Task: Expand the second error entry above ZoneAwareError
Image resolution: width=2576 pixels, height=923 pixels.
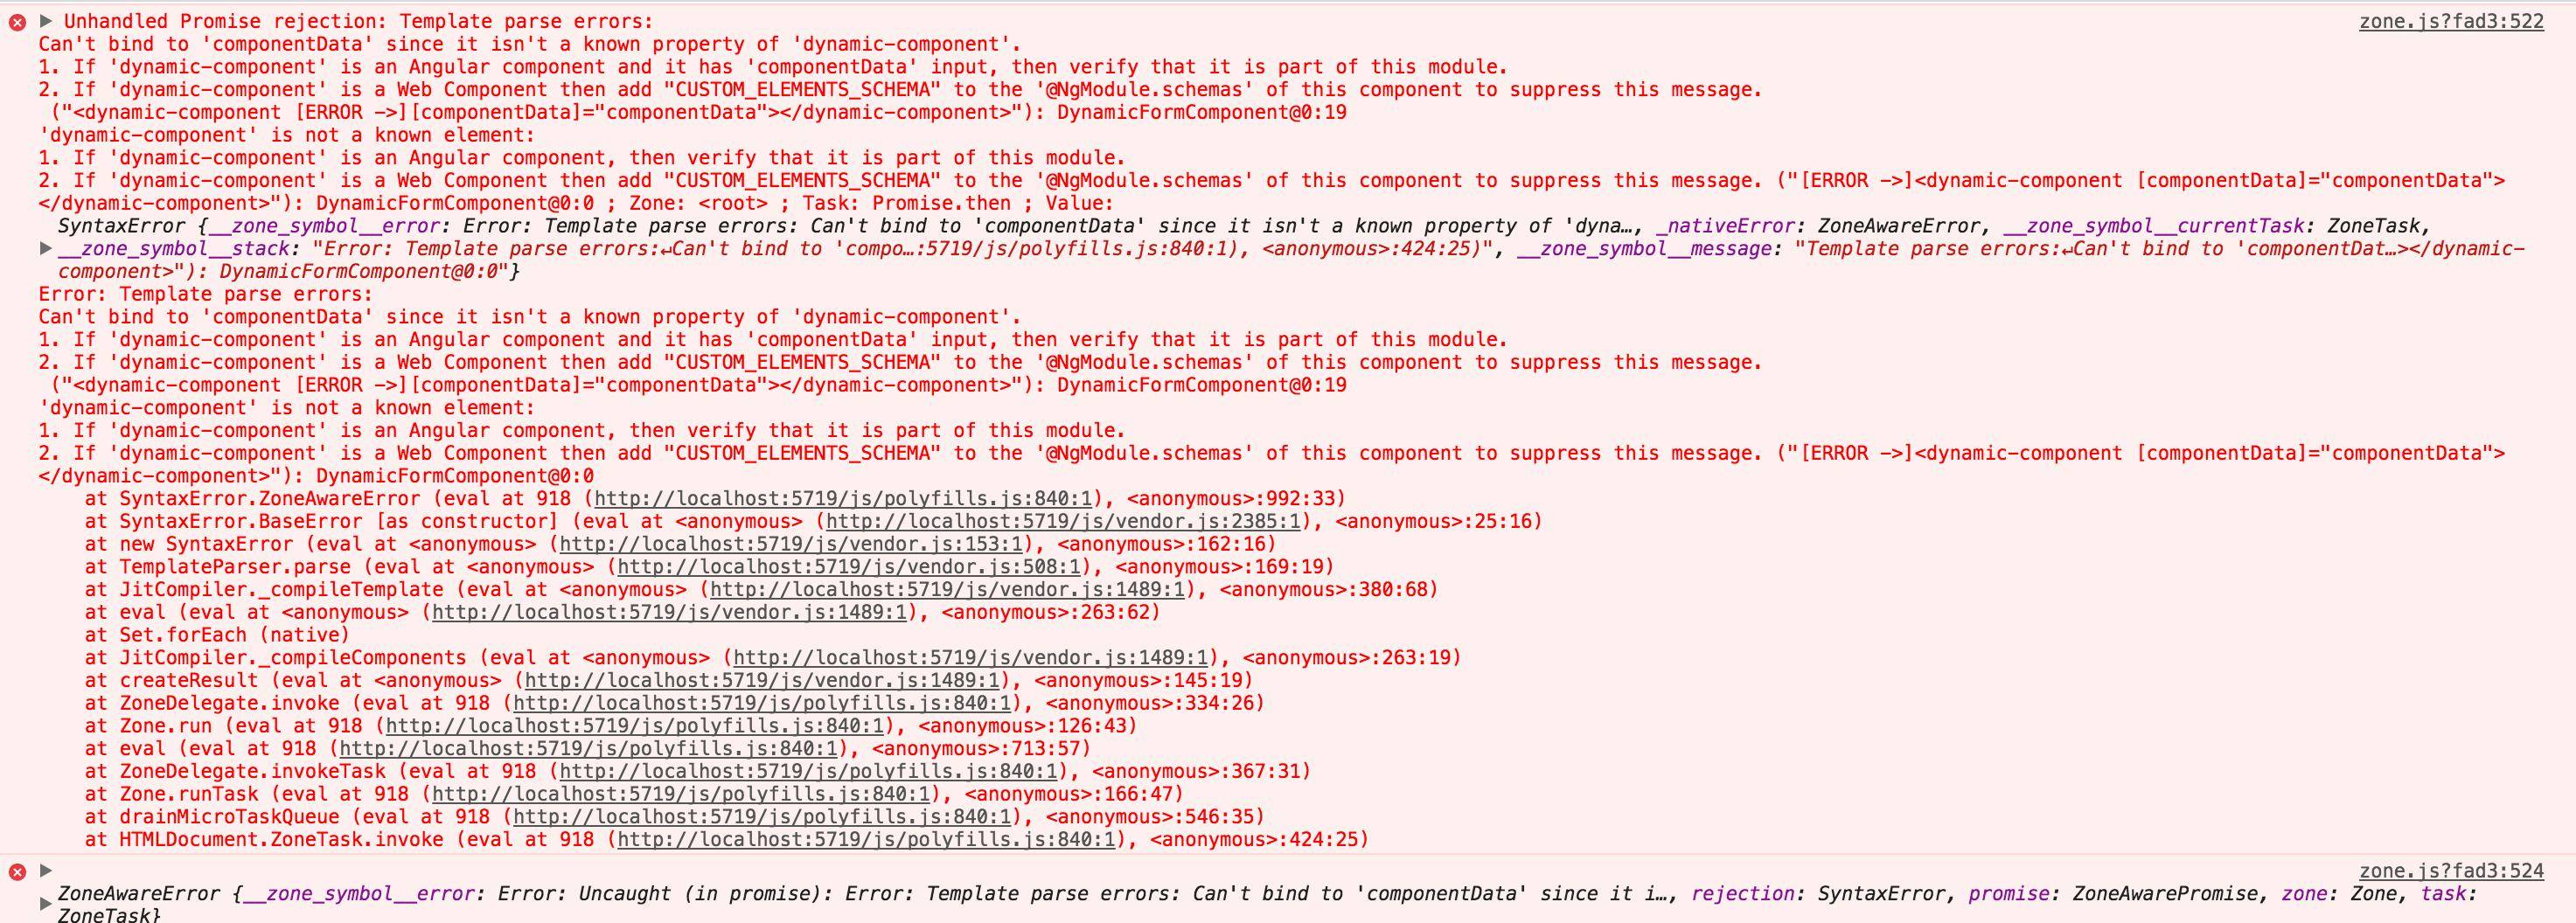Action: point(46,870)
